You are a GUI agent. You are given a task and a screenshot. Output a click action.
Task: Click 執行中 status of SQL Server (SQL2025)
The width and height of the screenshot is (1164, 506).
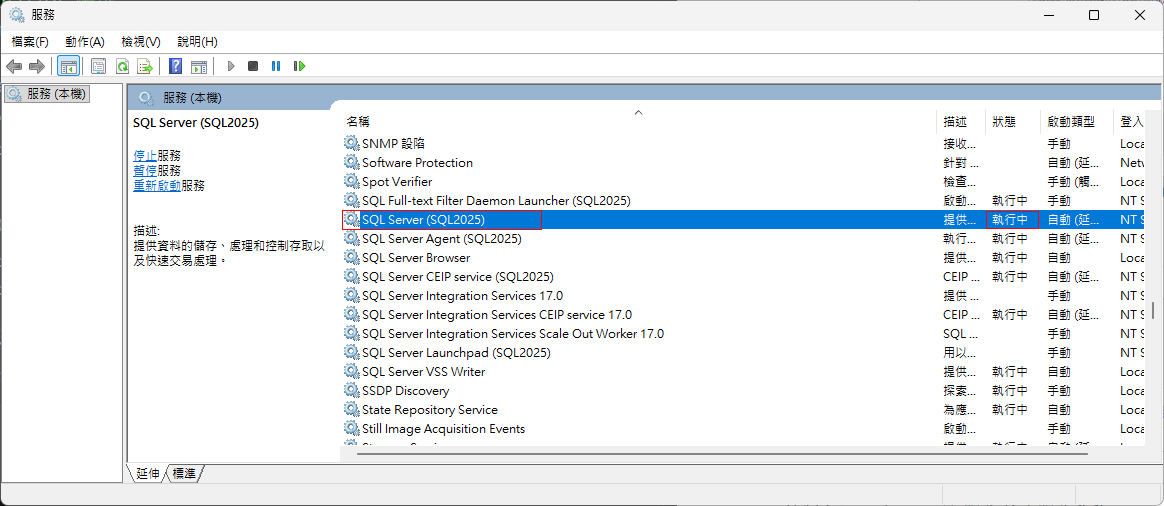coord(1010,220)
